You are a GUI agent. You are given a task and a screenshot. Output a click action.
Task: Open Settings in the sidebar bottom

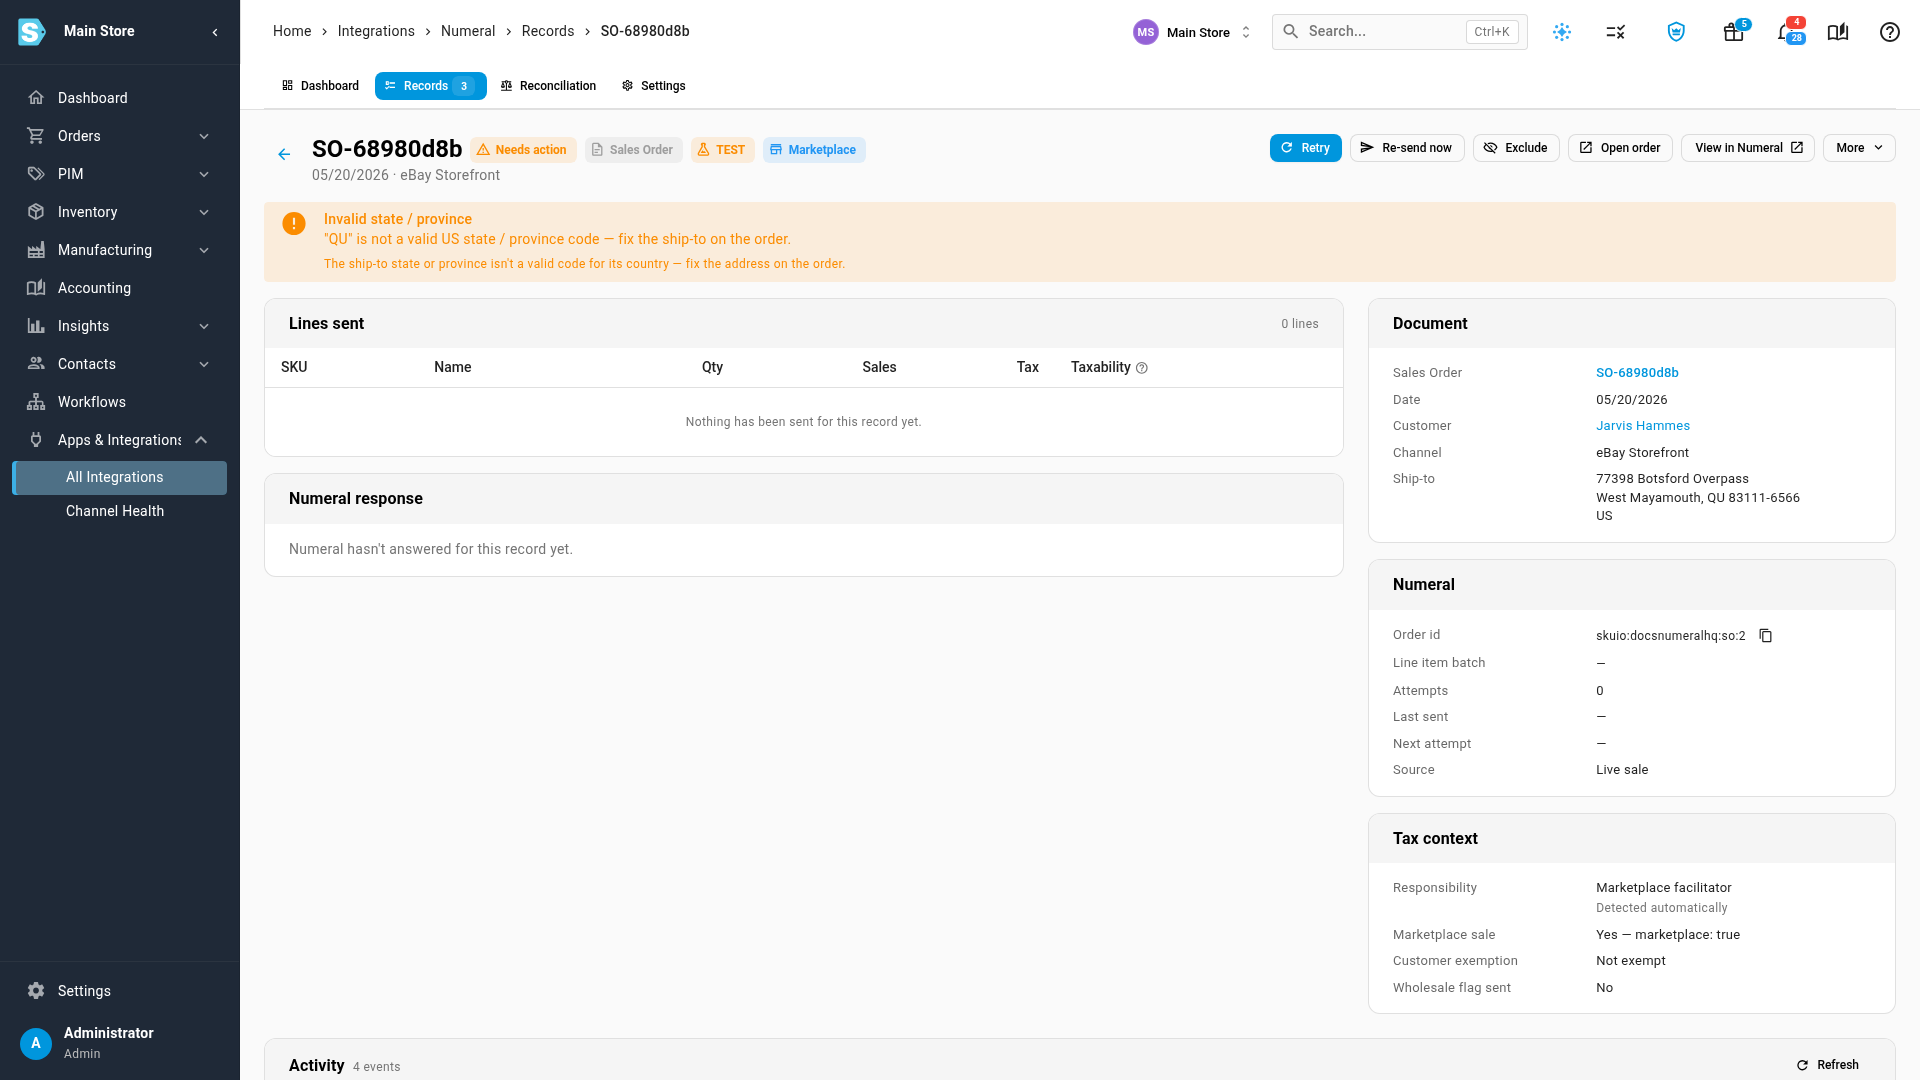120,991
